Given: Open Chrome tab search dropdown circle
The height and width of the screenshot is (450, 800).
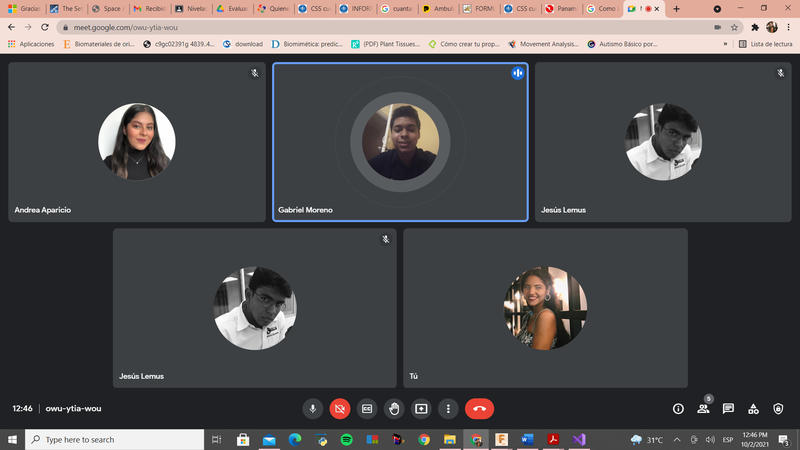Looking at the screenshot, I should pos(717,9).
